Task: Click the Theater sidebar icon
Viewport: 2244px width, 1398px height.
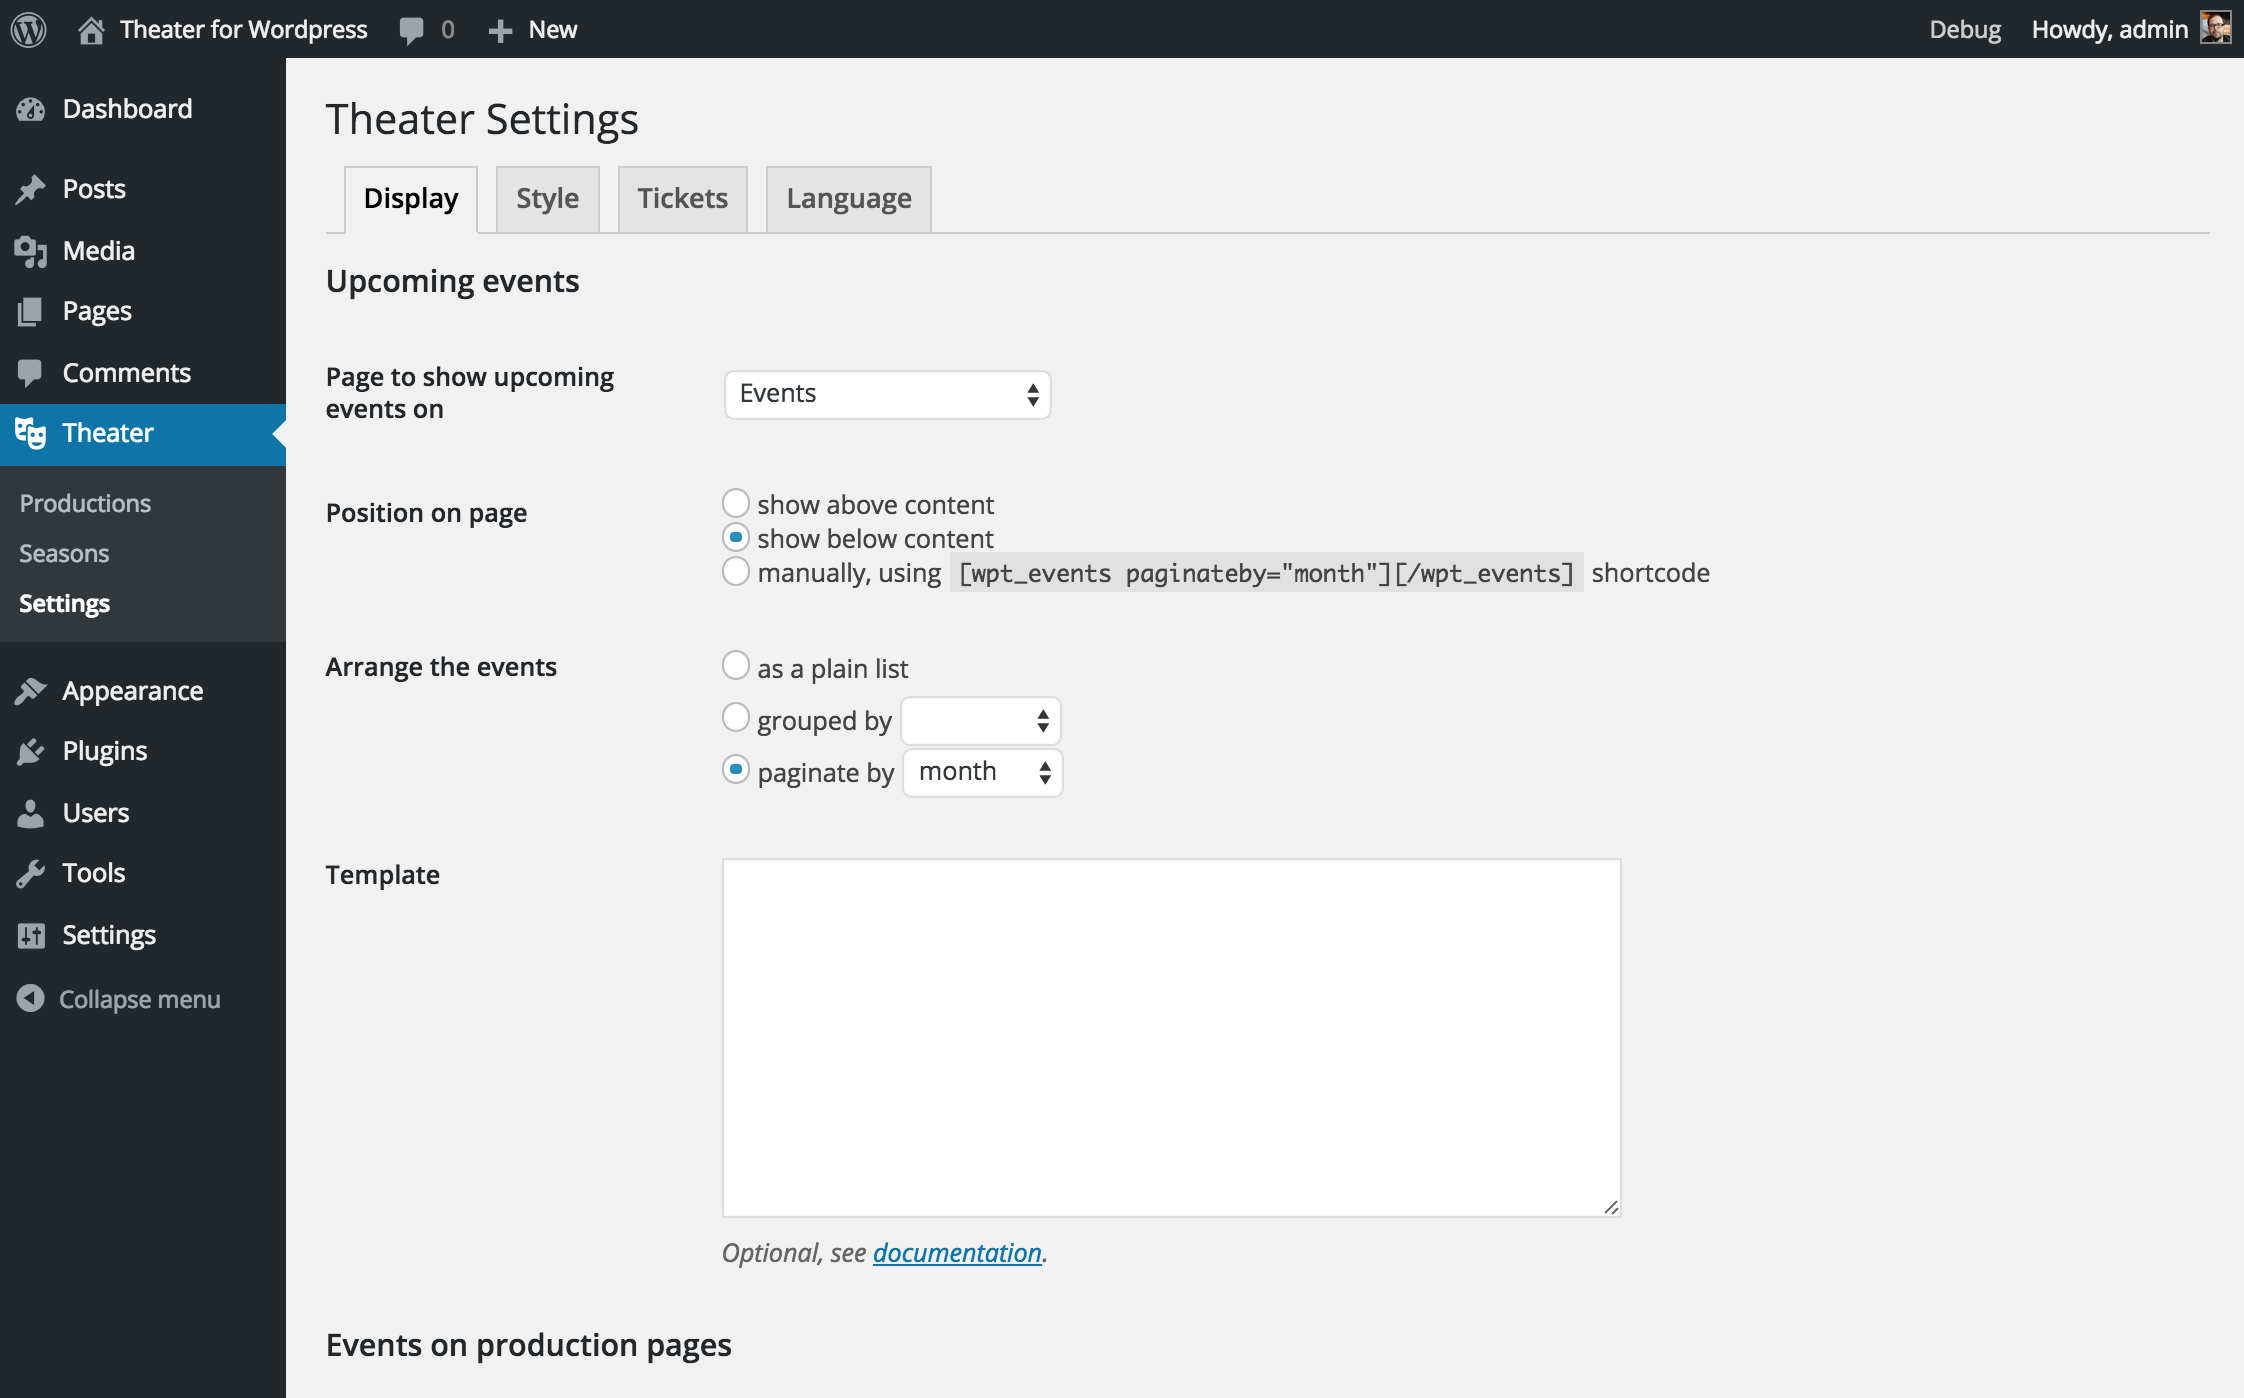Action: point(32,432)
